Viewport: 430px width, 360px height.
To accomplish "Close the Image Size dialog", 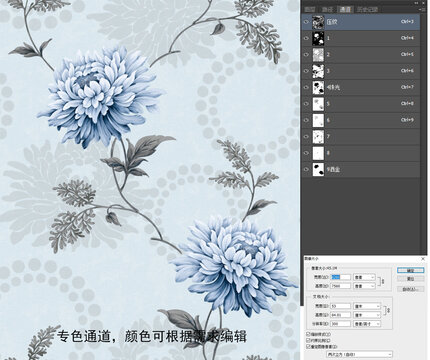I will tap(423, 259).
